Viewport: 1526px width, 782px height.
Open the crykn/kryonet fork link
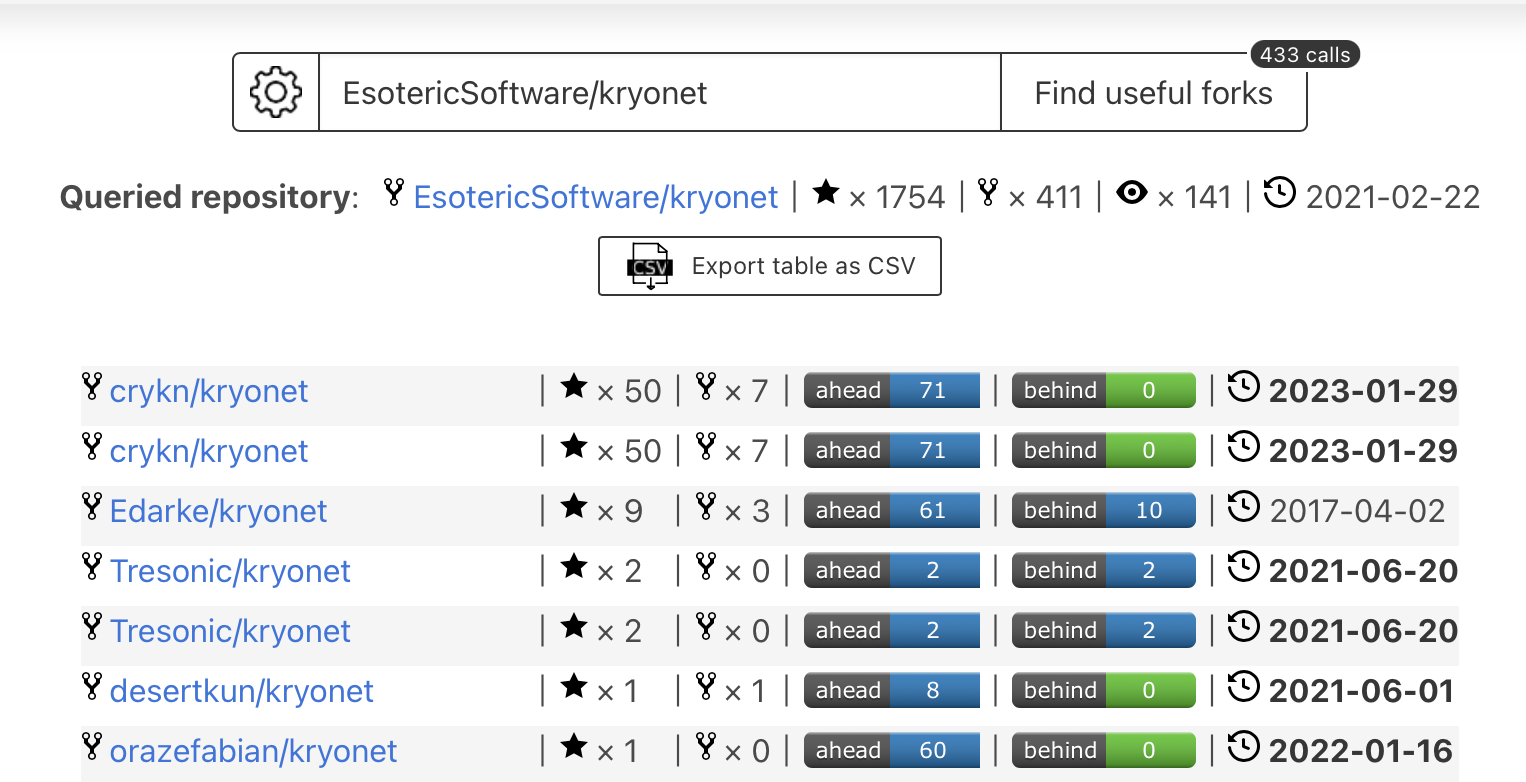pyautogui.click(x=208, y=390)
